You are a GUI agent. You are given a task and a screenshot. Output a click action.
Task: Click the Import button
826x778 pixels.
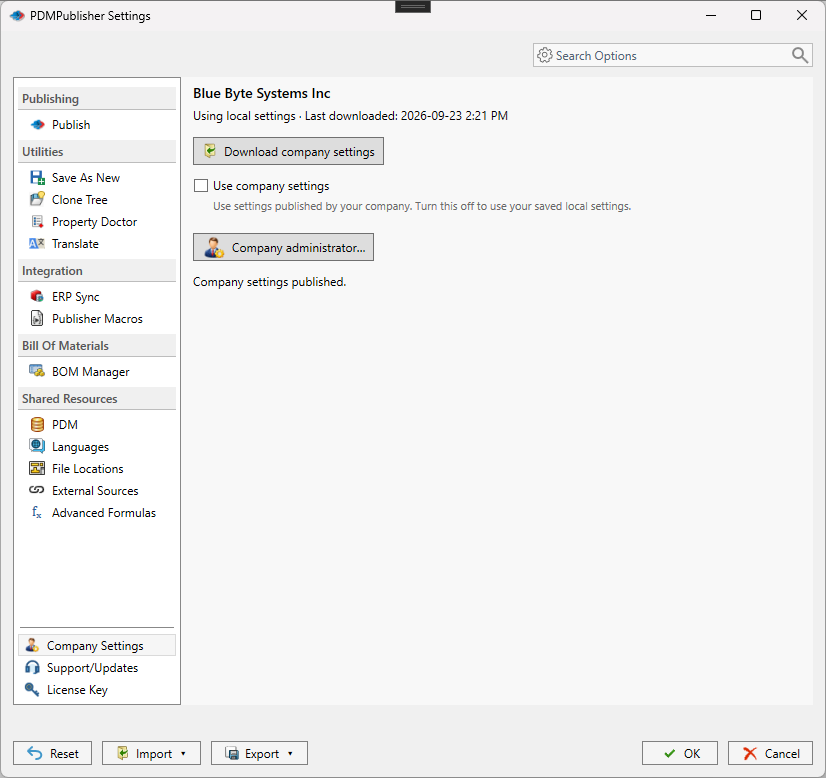[151, 753]
